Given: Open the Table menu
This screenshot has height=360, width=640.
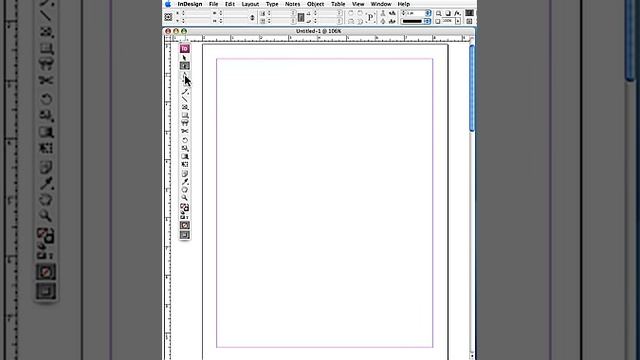Looking at the screenshot, I should pyautogui.click(x=338, y=4).
